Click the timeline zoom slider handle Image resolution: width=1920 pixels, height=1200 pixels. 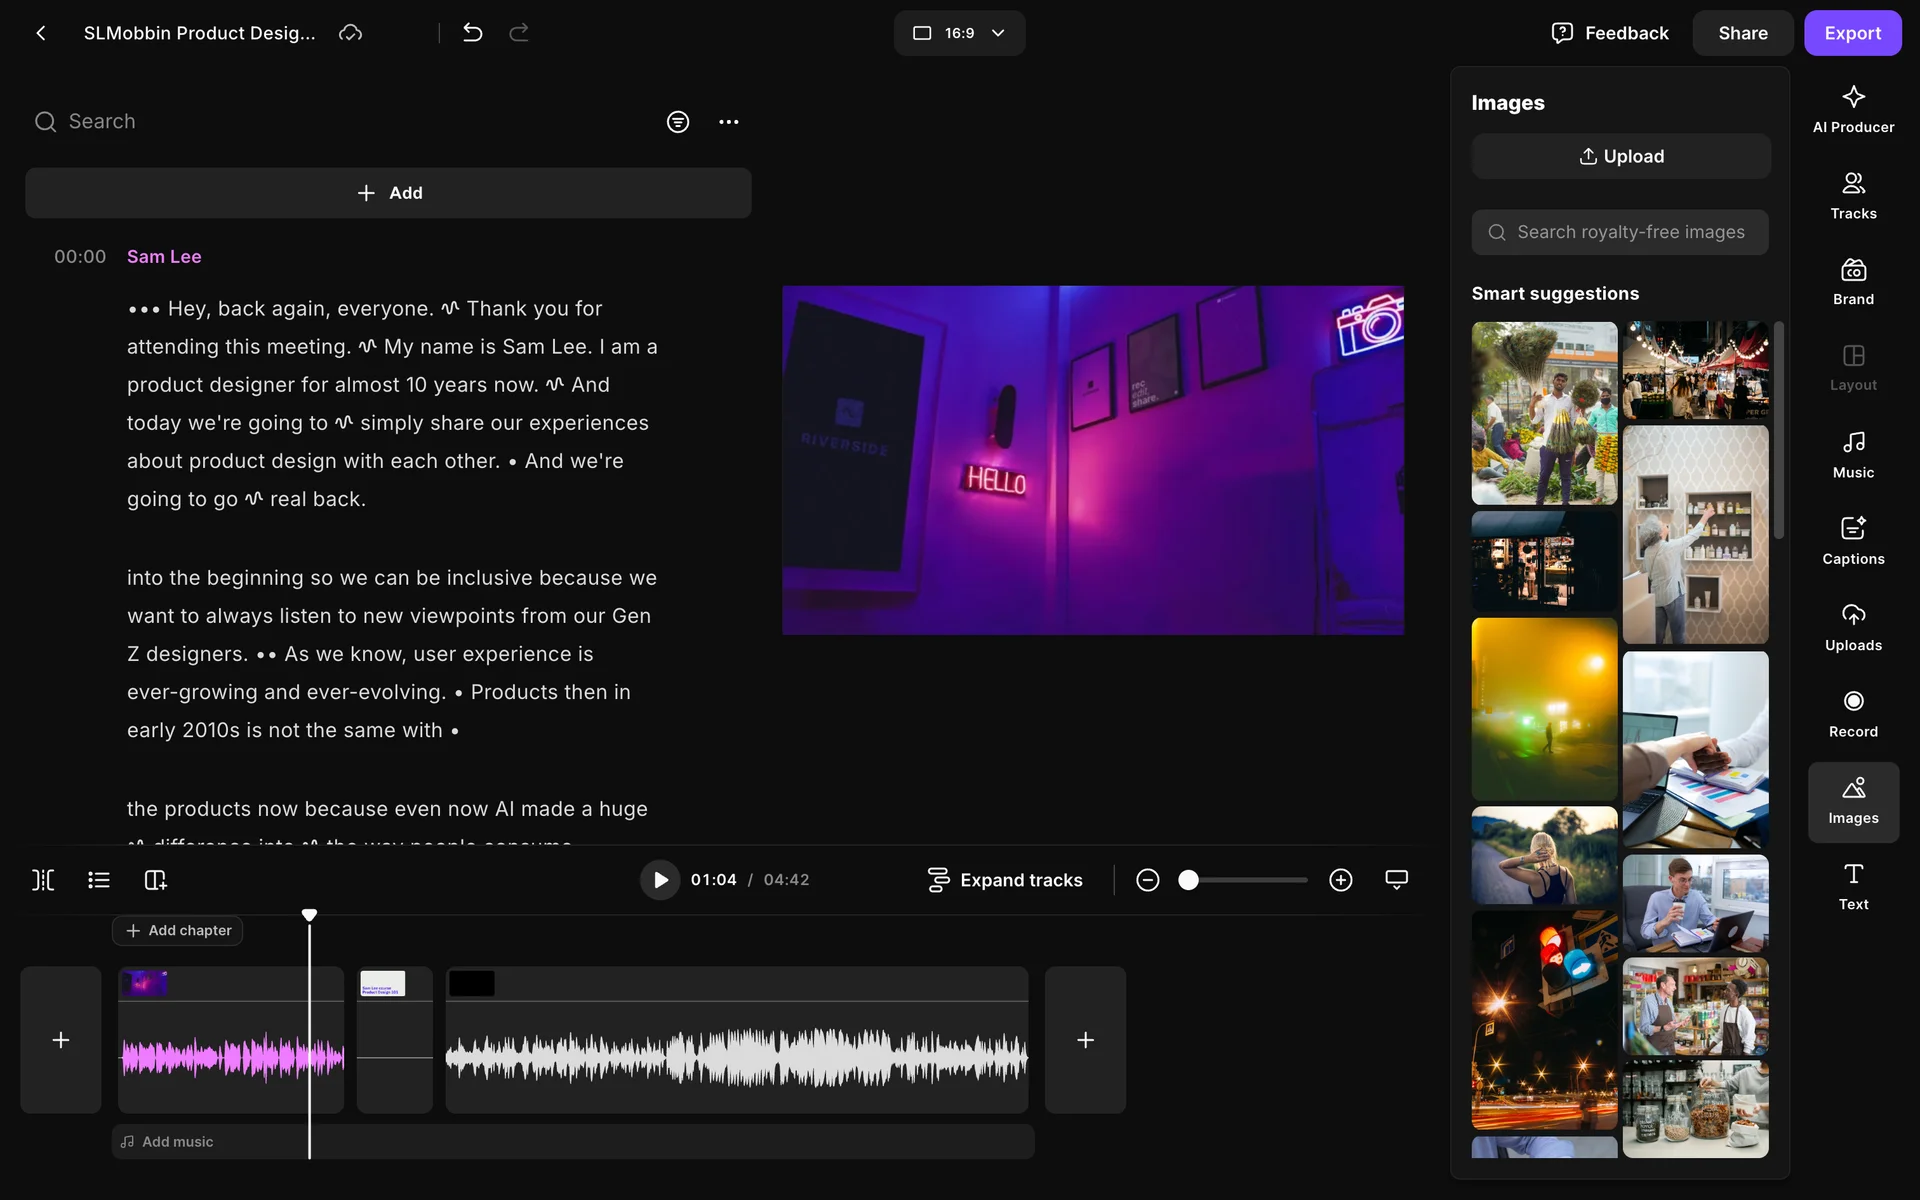[1188, 880]
